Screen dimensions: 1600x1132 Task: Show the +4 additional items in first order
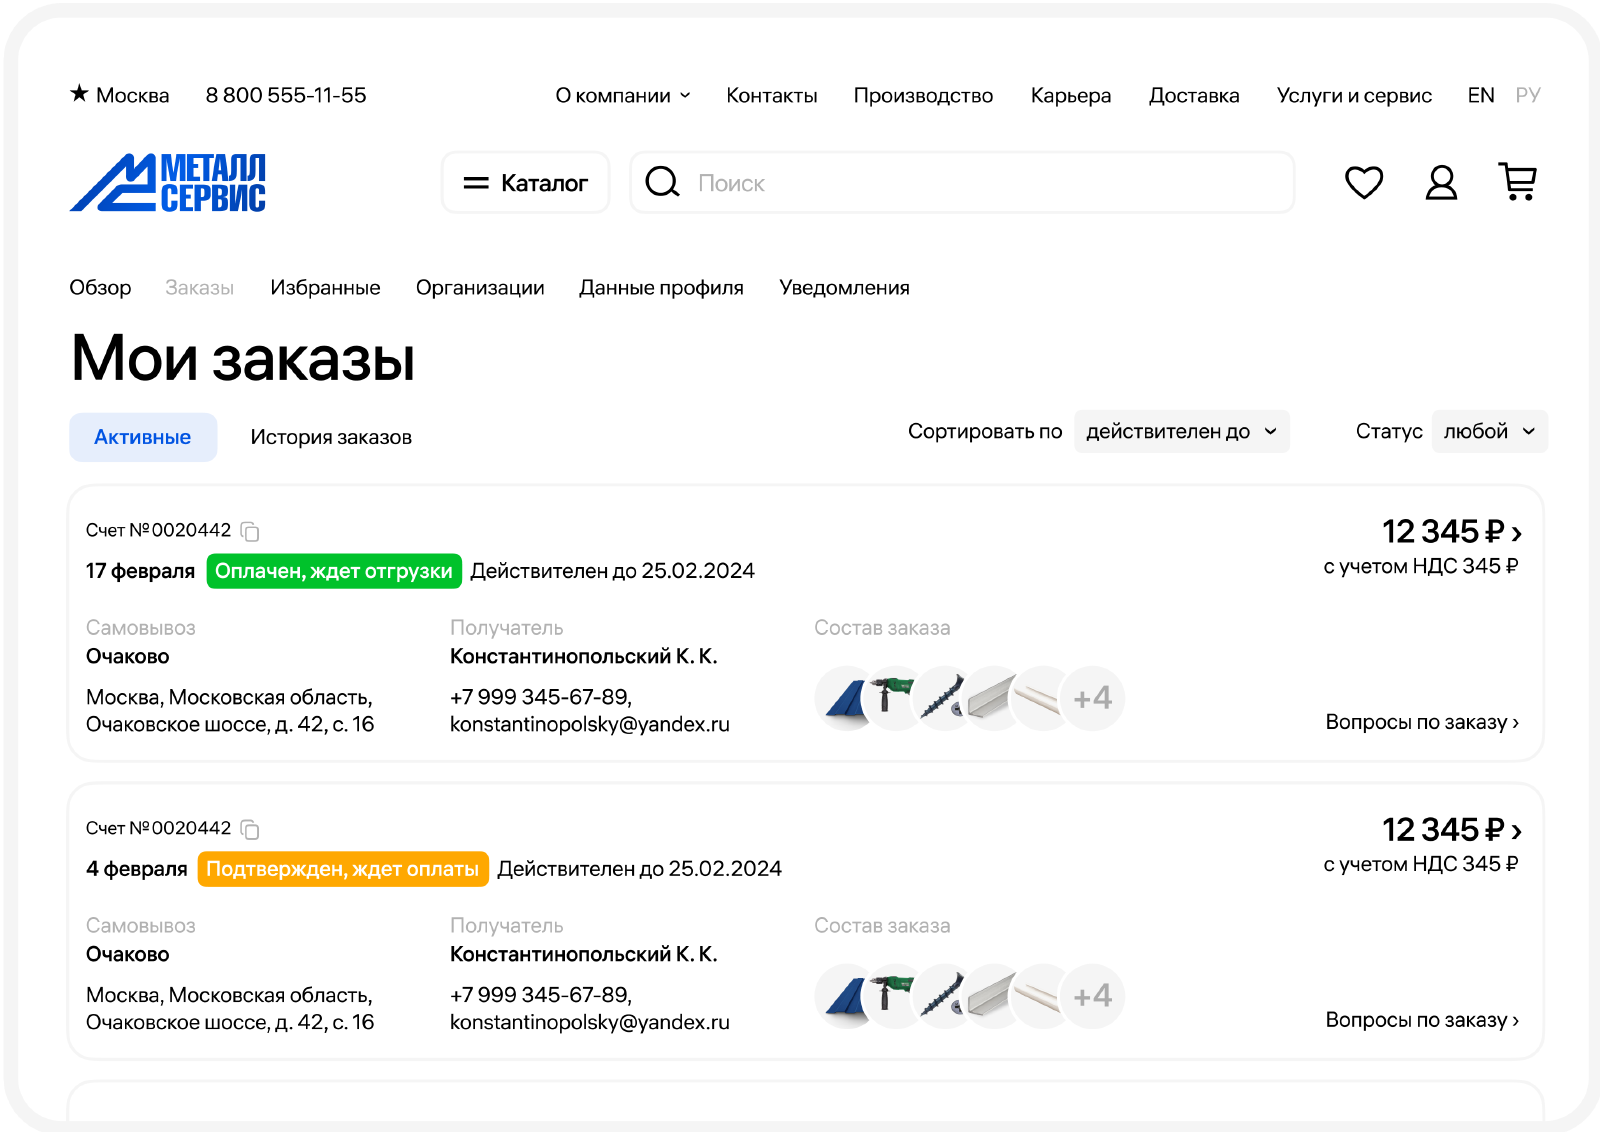1092,698
